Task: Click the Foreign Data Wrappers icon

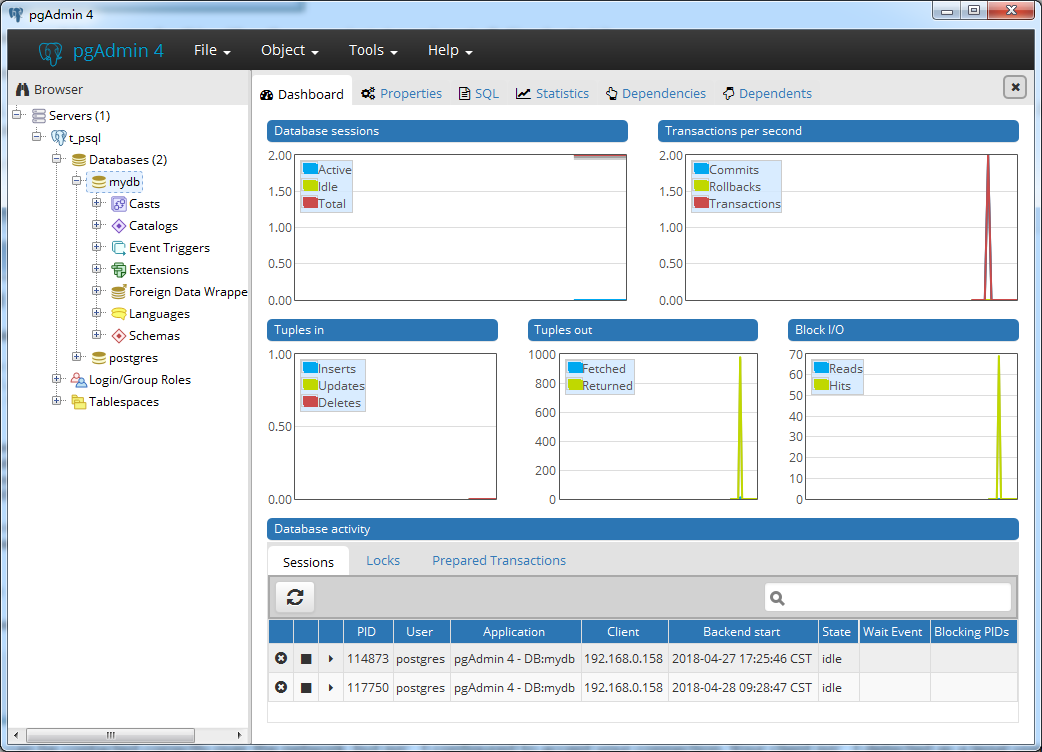Action: coord(119,292)
